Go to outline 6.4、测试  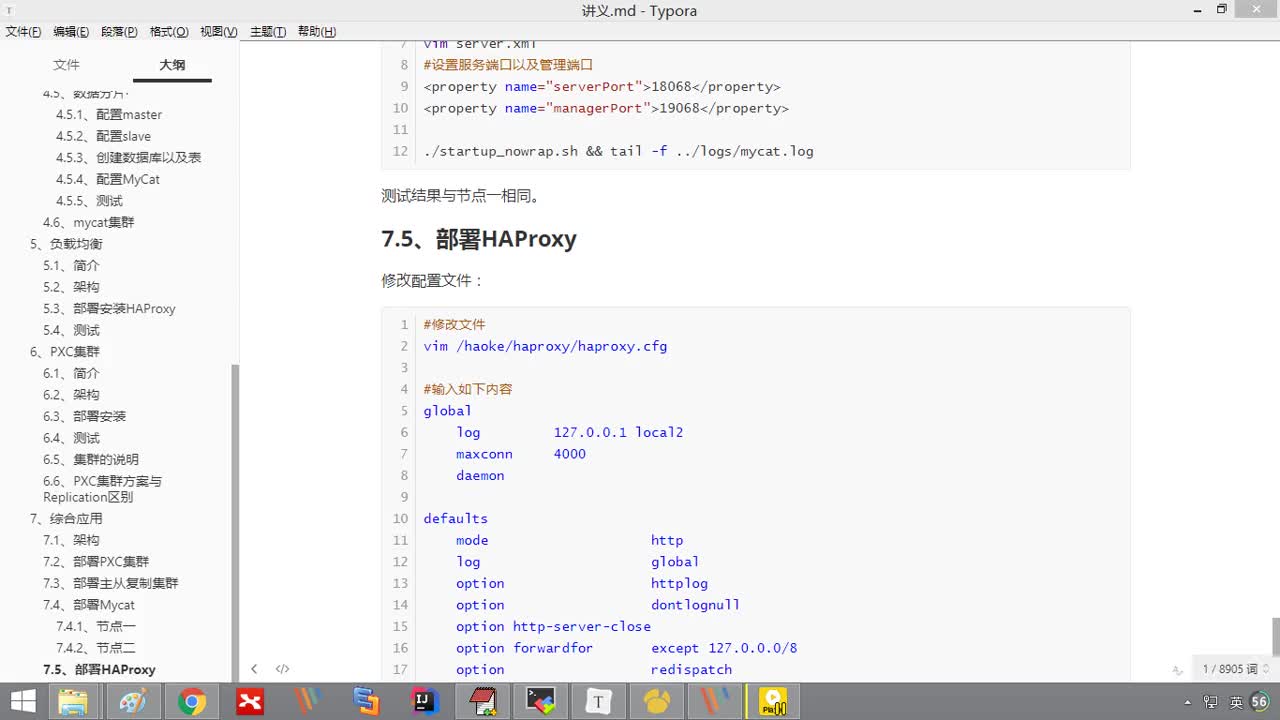click(x=71, y=438)
